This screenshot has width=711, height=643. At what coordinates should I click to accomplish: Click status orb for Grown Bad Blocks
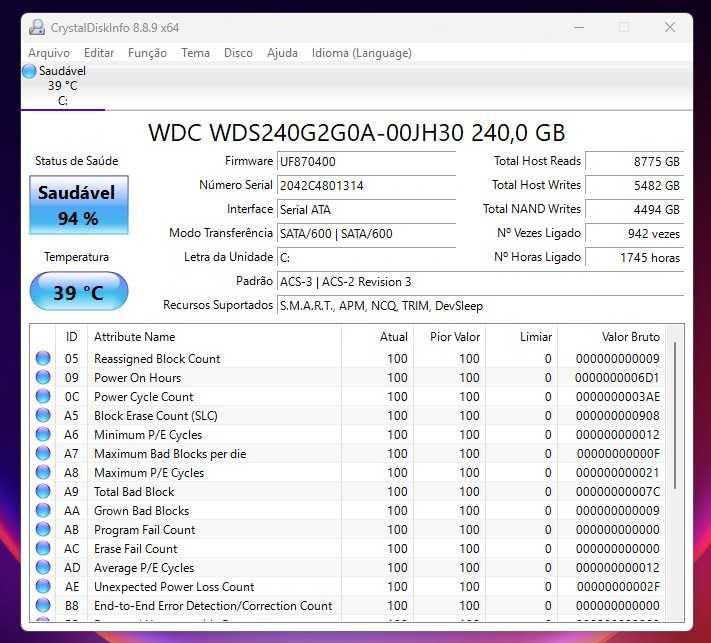[x=43, y=511]
